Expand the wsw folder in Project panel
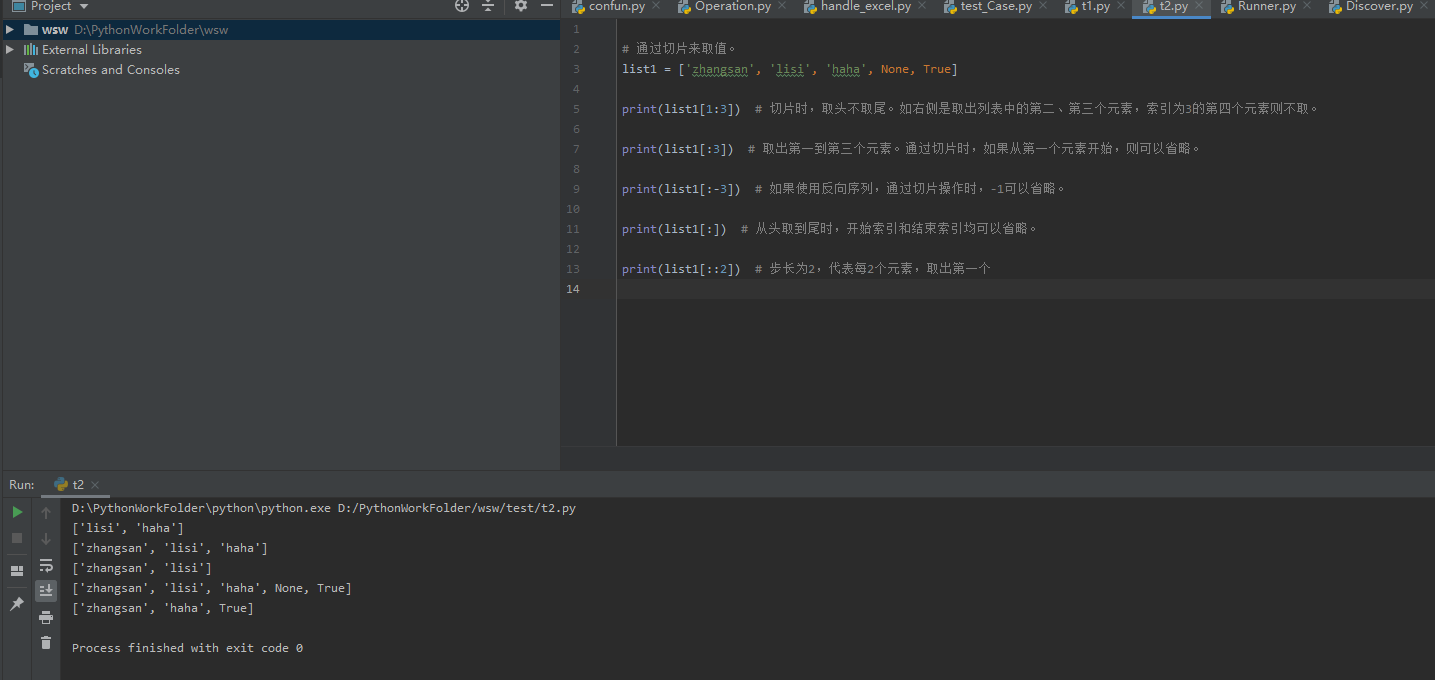 pos(9,29)
